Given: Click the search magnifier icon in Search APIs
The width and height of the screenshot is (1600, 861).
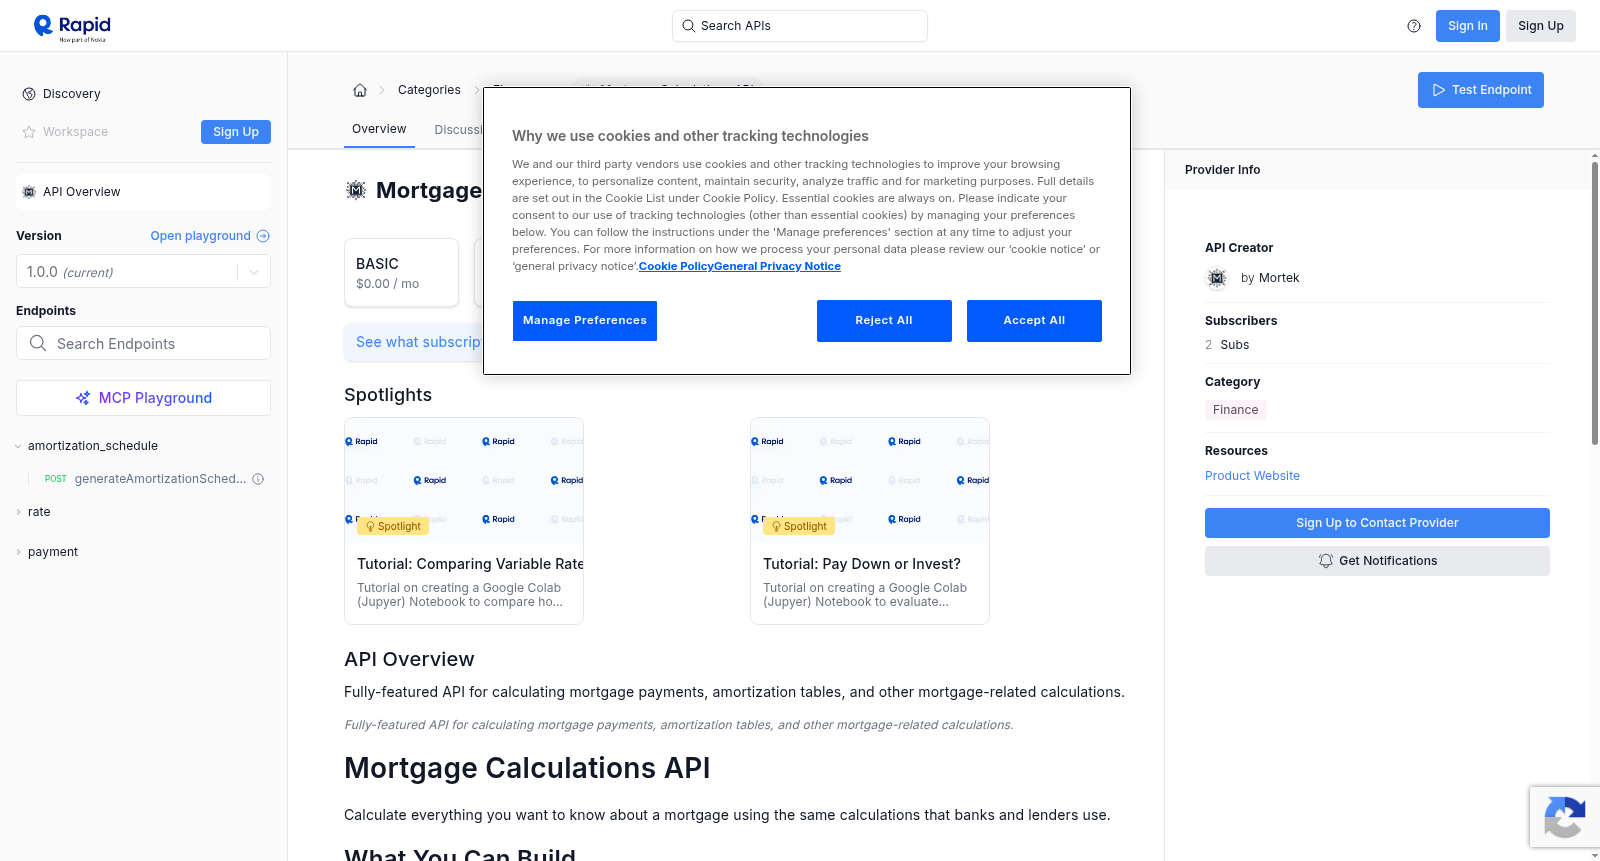Looking at the screenshot, I should click(x=688, y=26).
